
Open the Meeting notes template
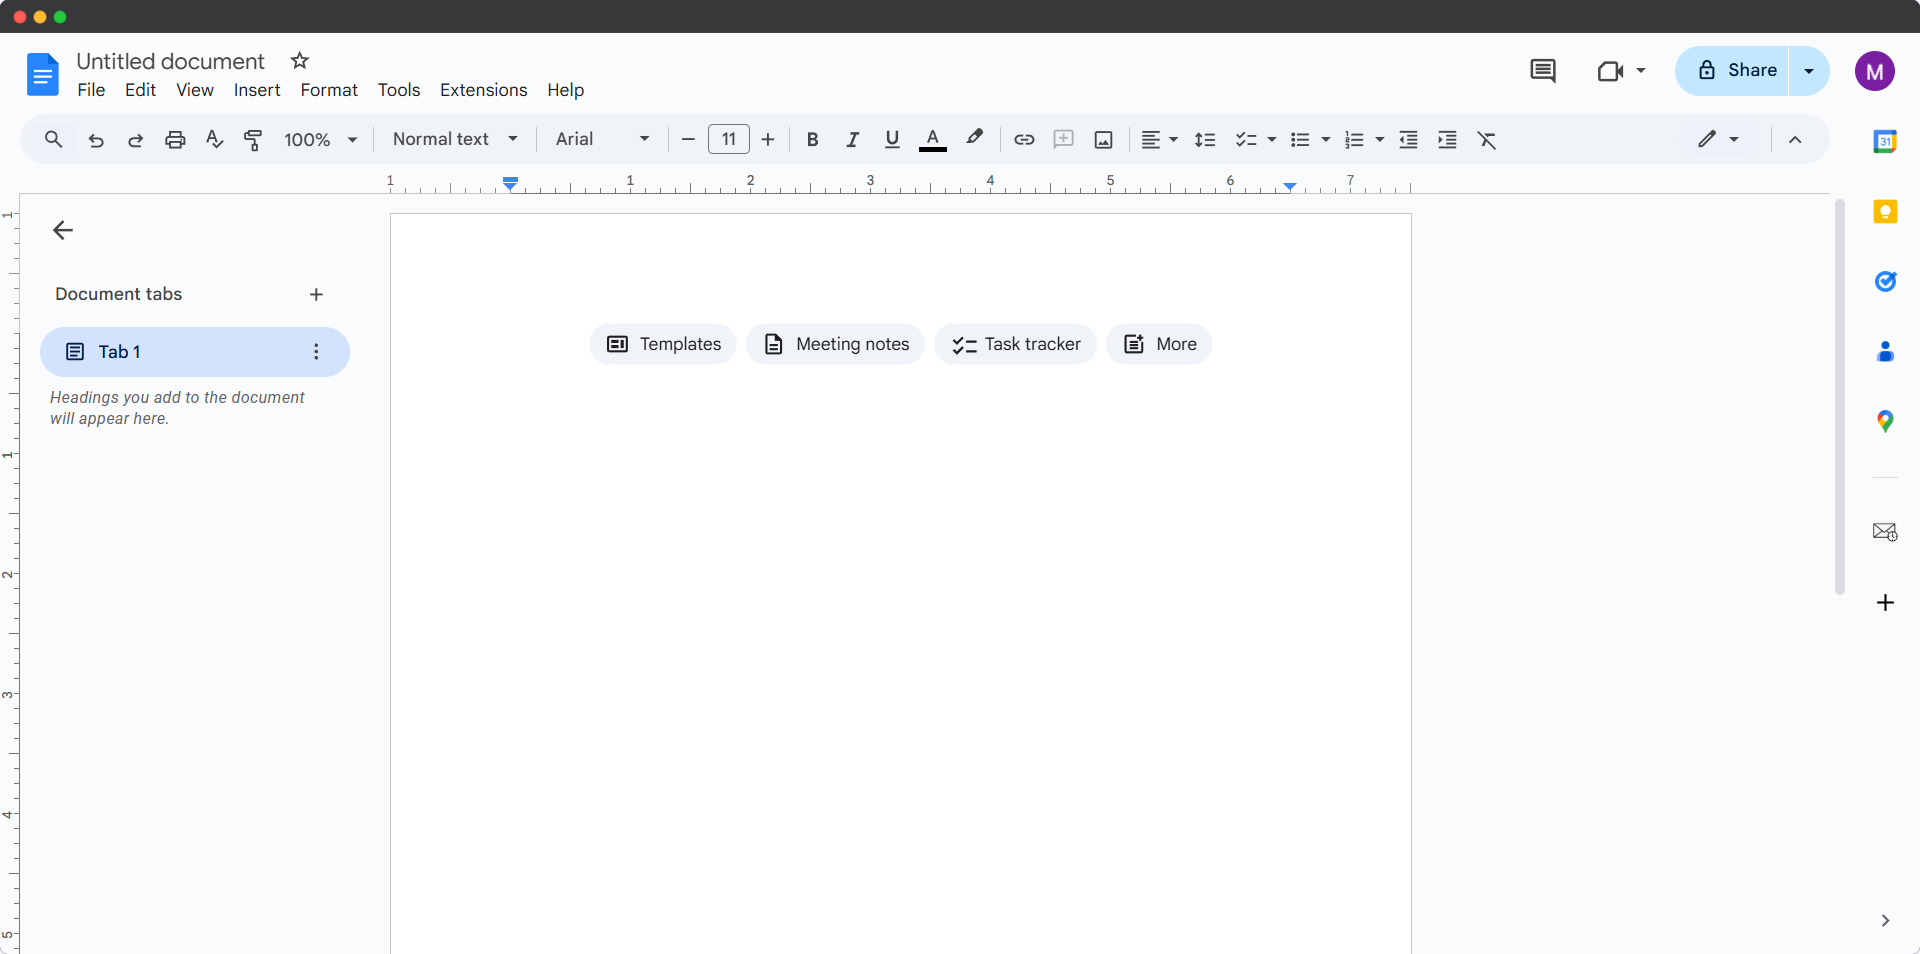pyautogui.click(x=836, y=344)
